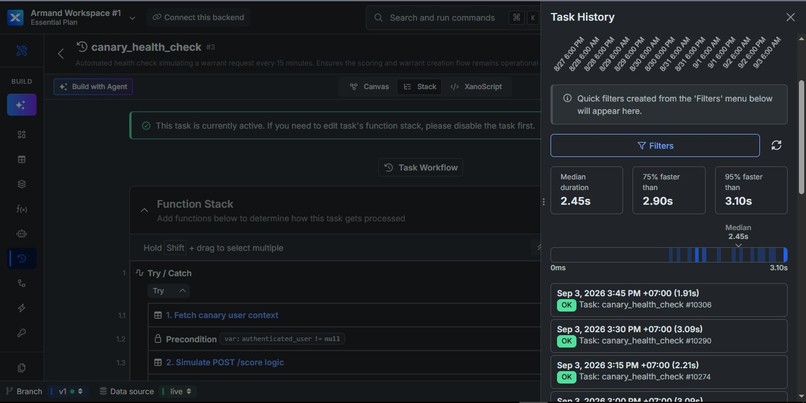Screen dimensions: 806x403
Task: Open the triggers lightning sidebar icon
Action: click(22, 308)
